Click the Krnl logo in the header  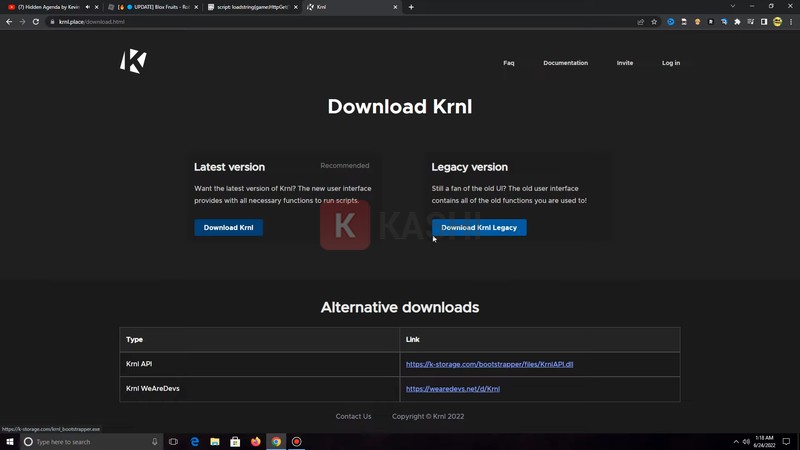133,61
